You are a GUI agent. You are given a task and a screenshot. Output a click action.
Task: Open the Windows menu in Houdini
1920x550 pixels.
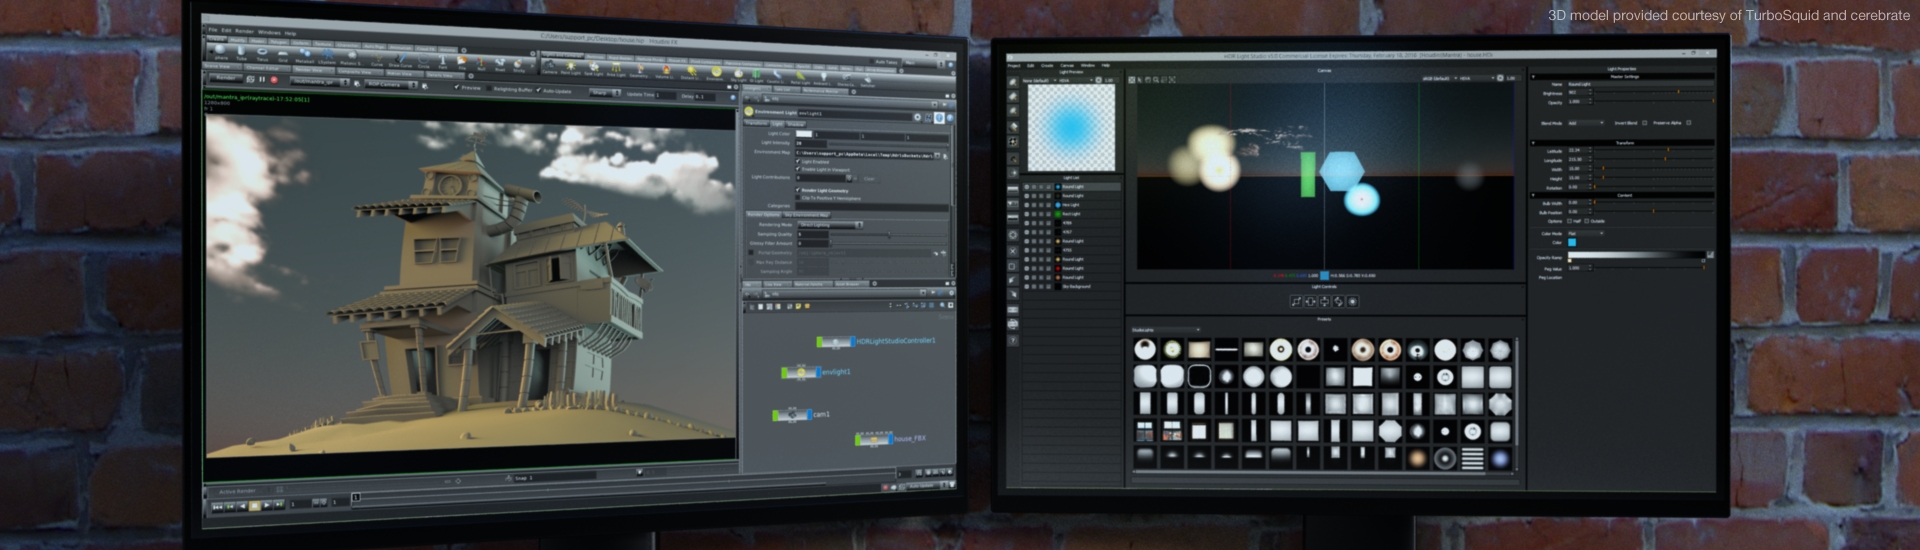pyautogui.click(x=269, y=32)
